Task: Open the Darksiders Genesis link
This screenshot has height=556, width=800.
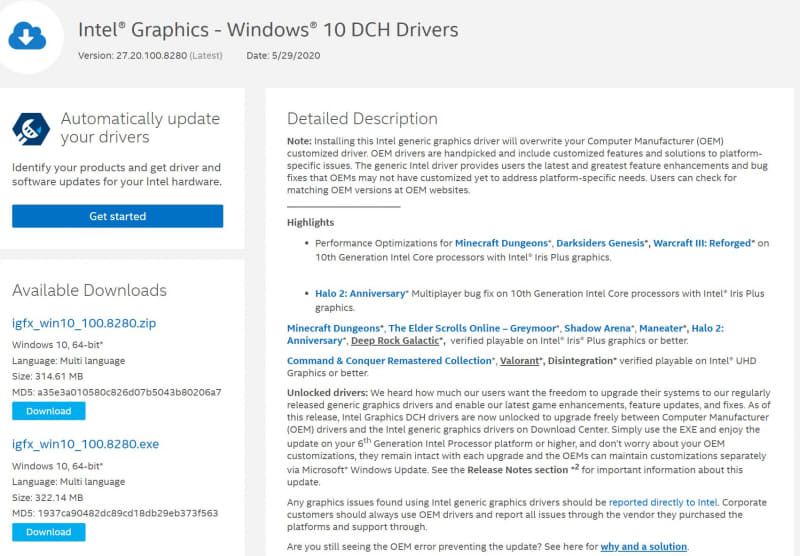Action: (600, 243)
